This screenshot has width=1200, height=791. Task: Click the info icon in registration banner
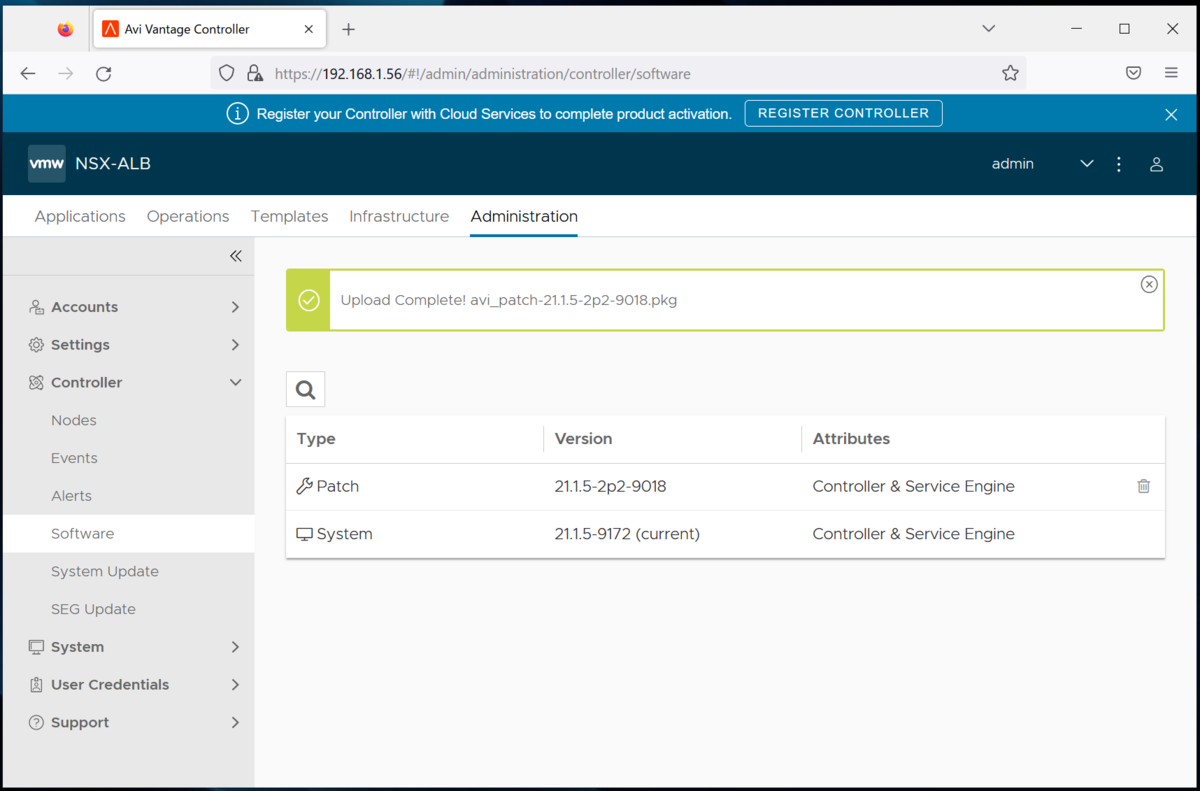click(237, 114)
